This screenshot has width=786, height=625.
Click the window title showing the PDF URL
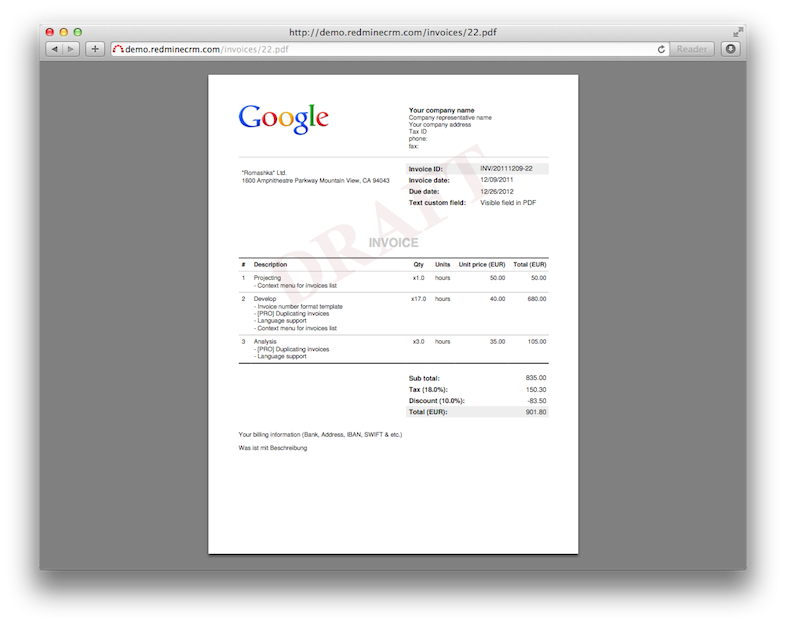[x=392, y=32]
